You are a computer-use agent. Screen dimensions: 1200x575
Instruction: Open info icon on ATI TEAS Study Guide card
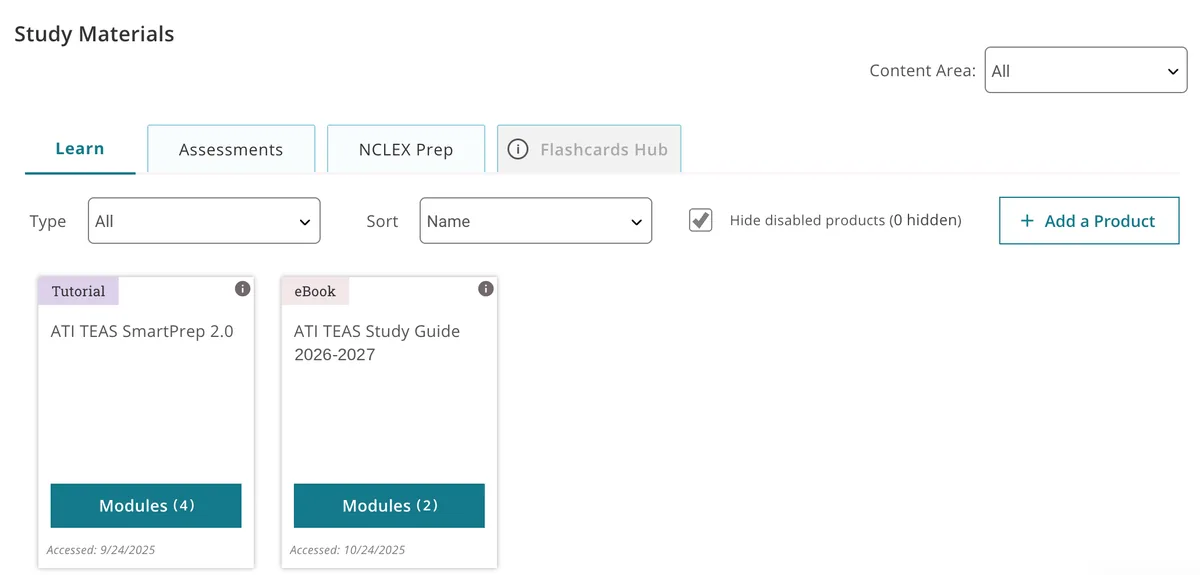[486, 289]
